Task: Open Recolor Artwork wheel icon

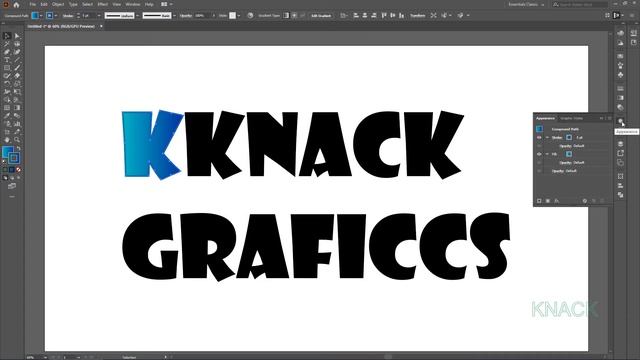Action: [250, 16]
